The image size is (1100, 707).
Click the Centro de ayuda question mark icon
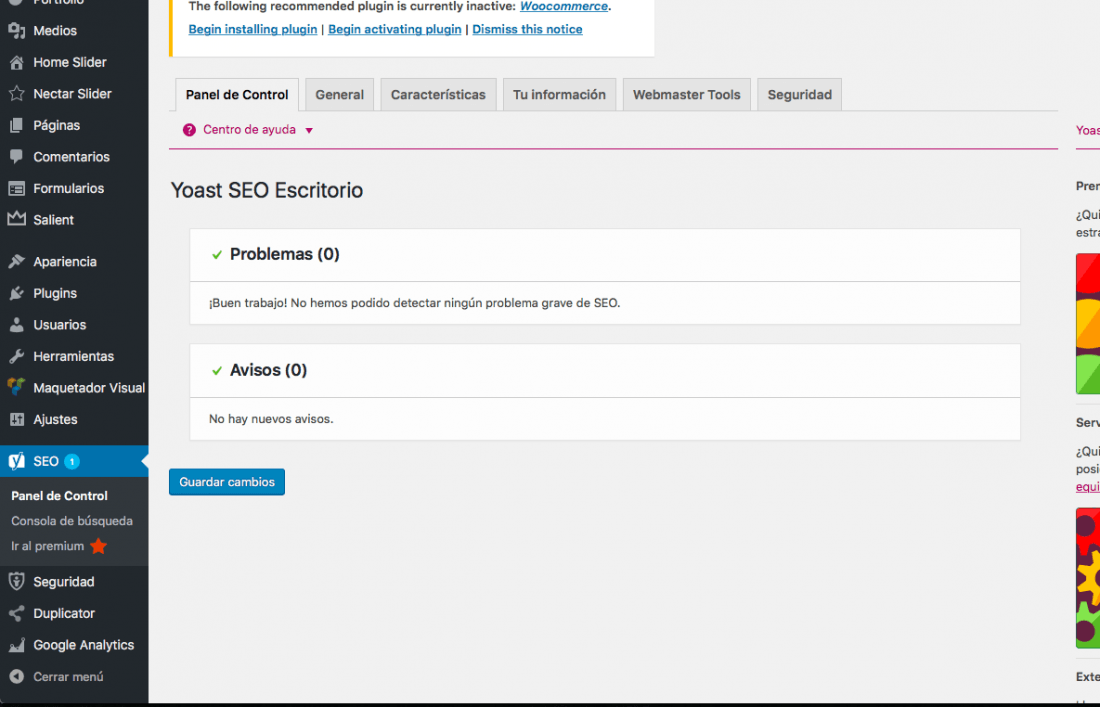click(x=189, y=130)
